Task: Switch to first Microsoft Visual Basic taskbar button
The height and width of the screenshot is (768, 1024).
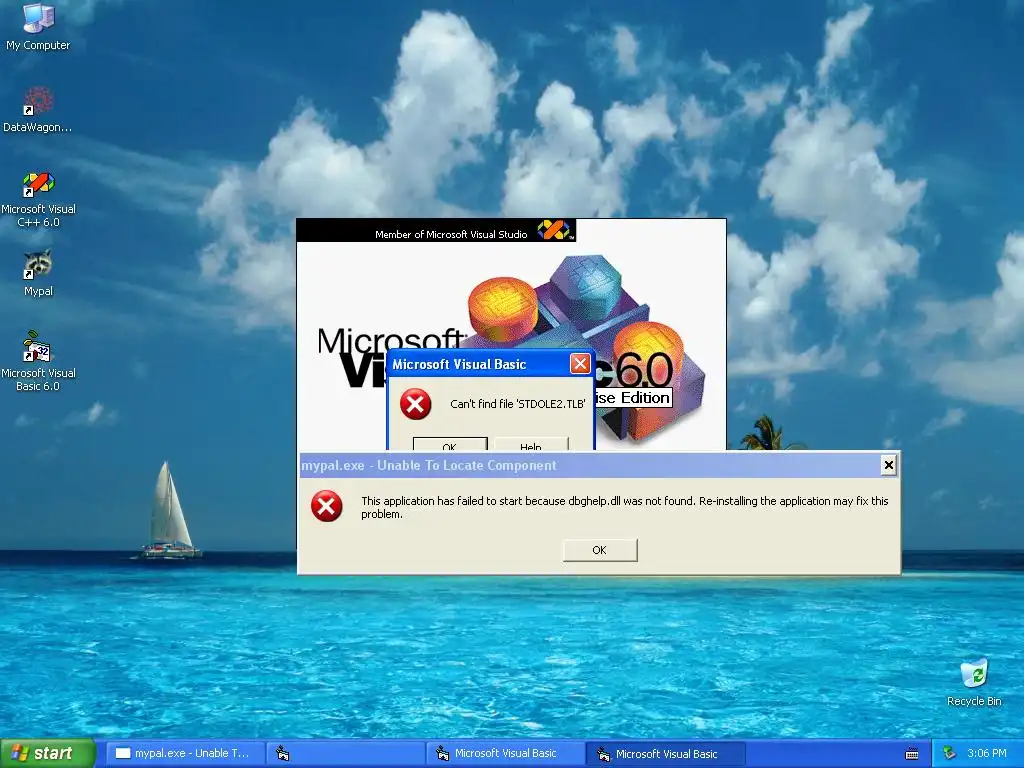Action: pos(505,753)
